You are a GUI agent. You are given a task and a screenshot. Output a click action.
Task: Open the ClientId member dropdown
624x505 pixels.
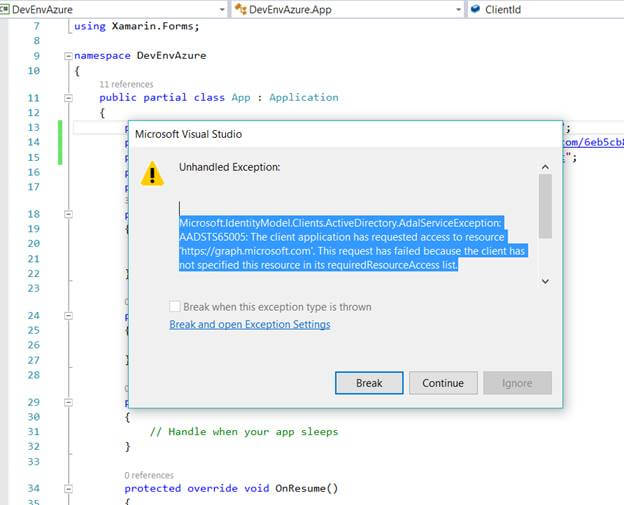(545, 10)
